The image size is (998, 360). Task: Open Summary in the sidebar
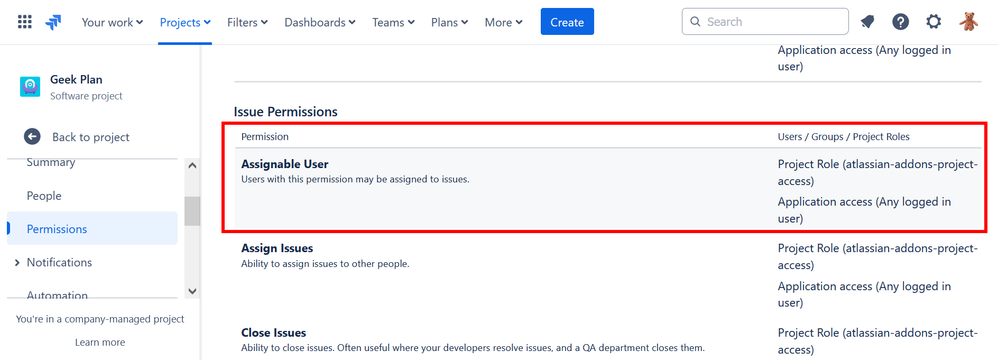tap(51, 162)
